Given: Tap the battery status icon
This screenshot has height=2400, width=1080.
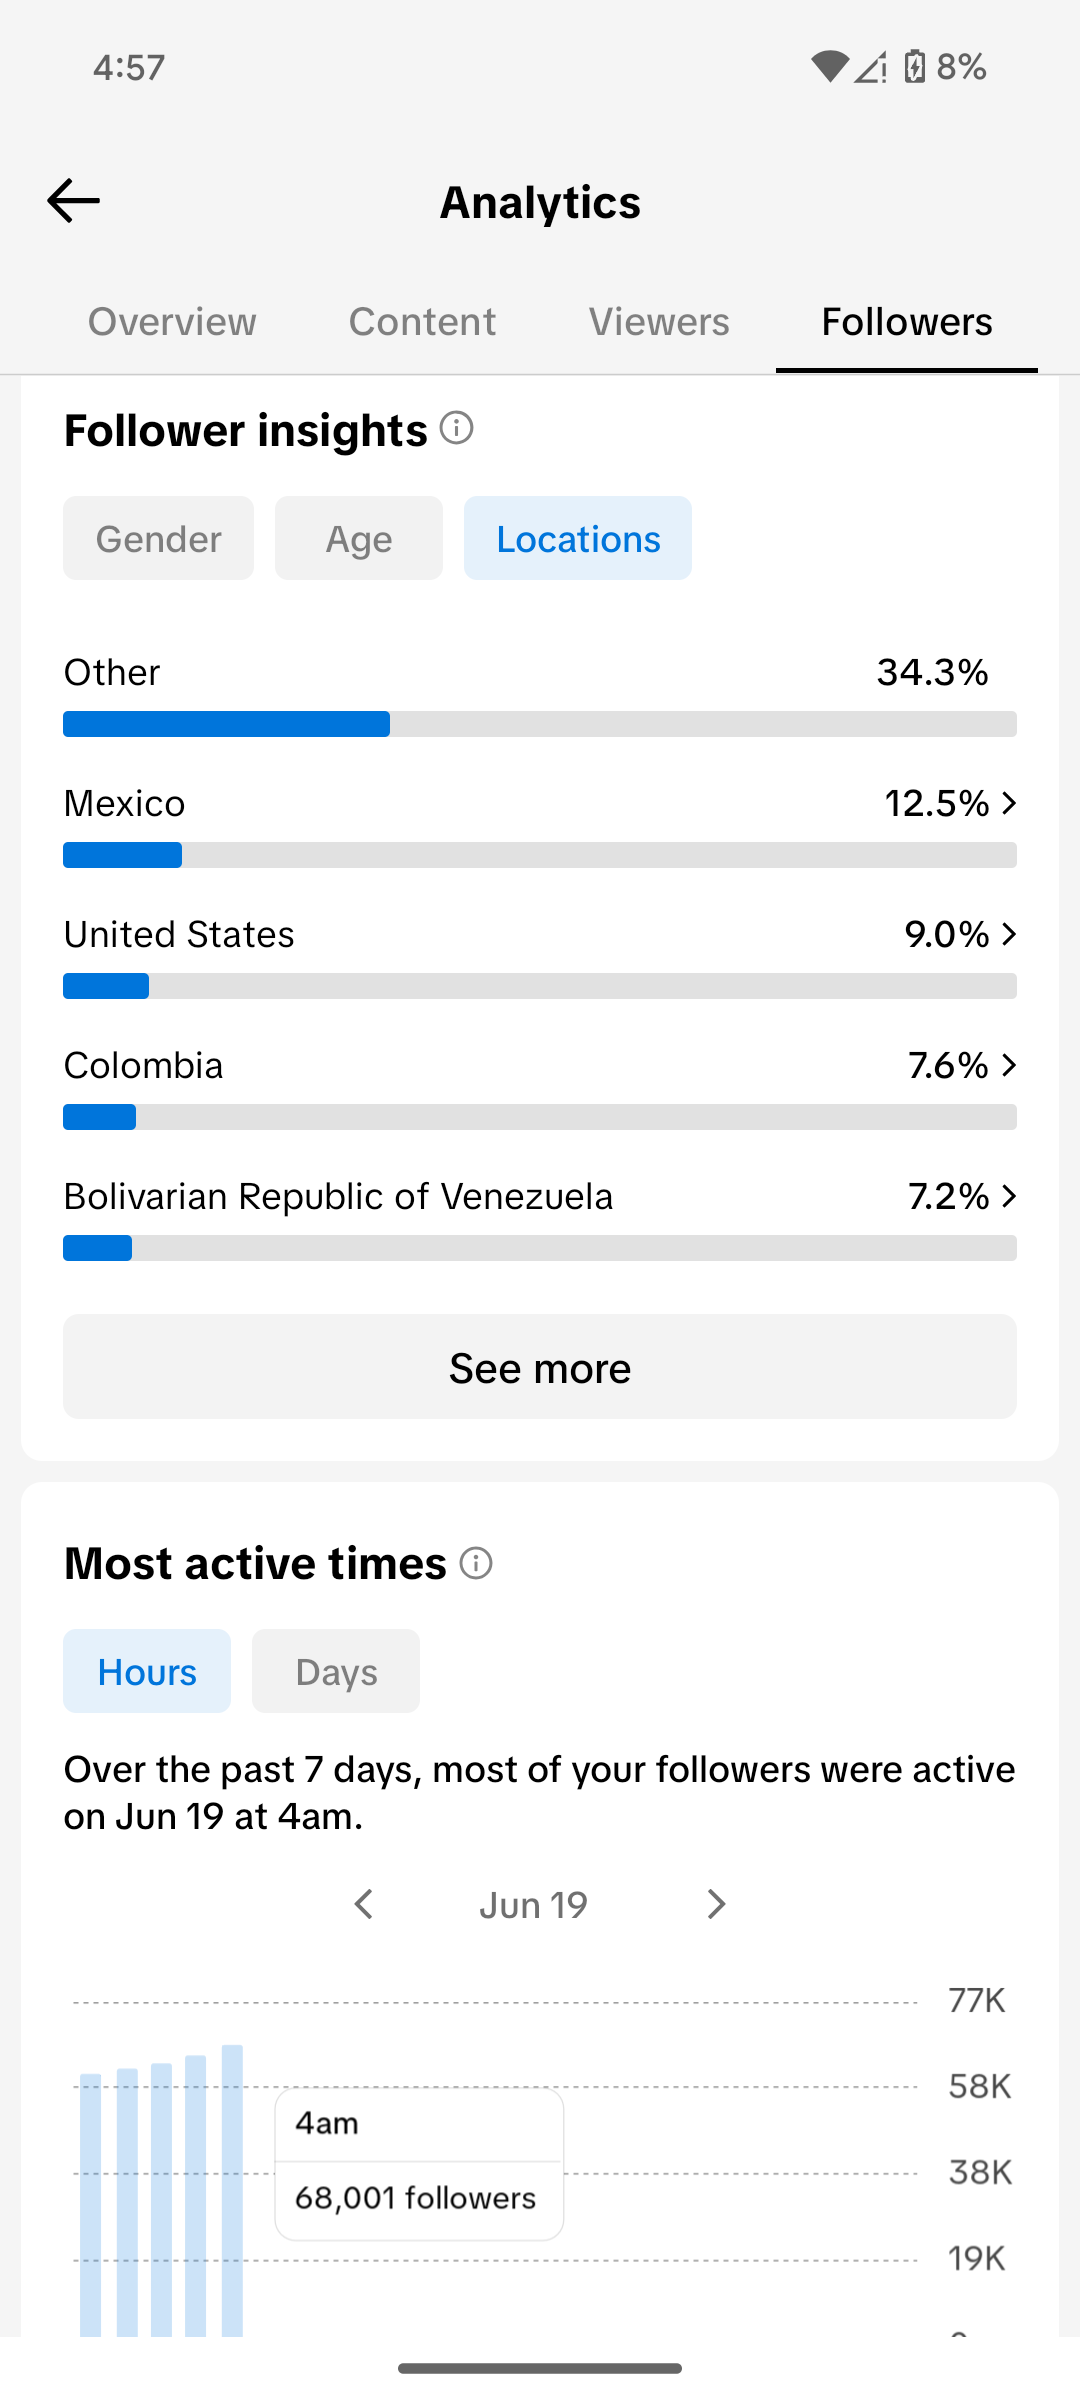Looking at the screenshot, I should 915,67.
